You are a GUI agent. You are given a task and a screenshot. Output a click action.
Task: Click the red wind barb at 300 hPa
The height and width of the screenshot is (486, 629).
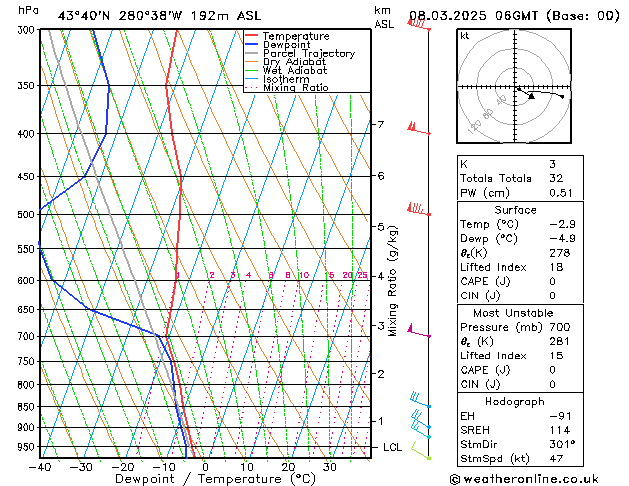click(419, 24)
